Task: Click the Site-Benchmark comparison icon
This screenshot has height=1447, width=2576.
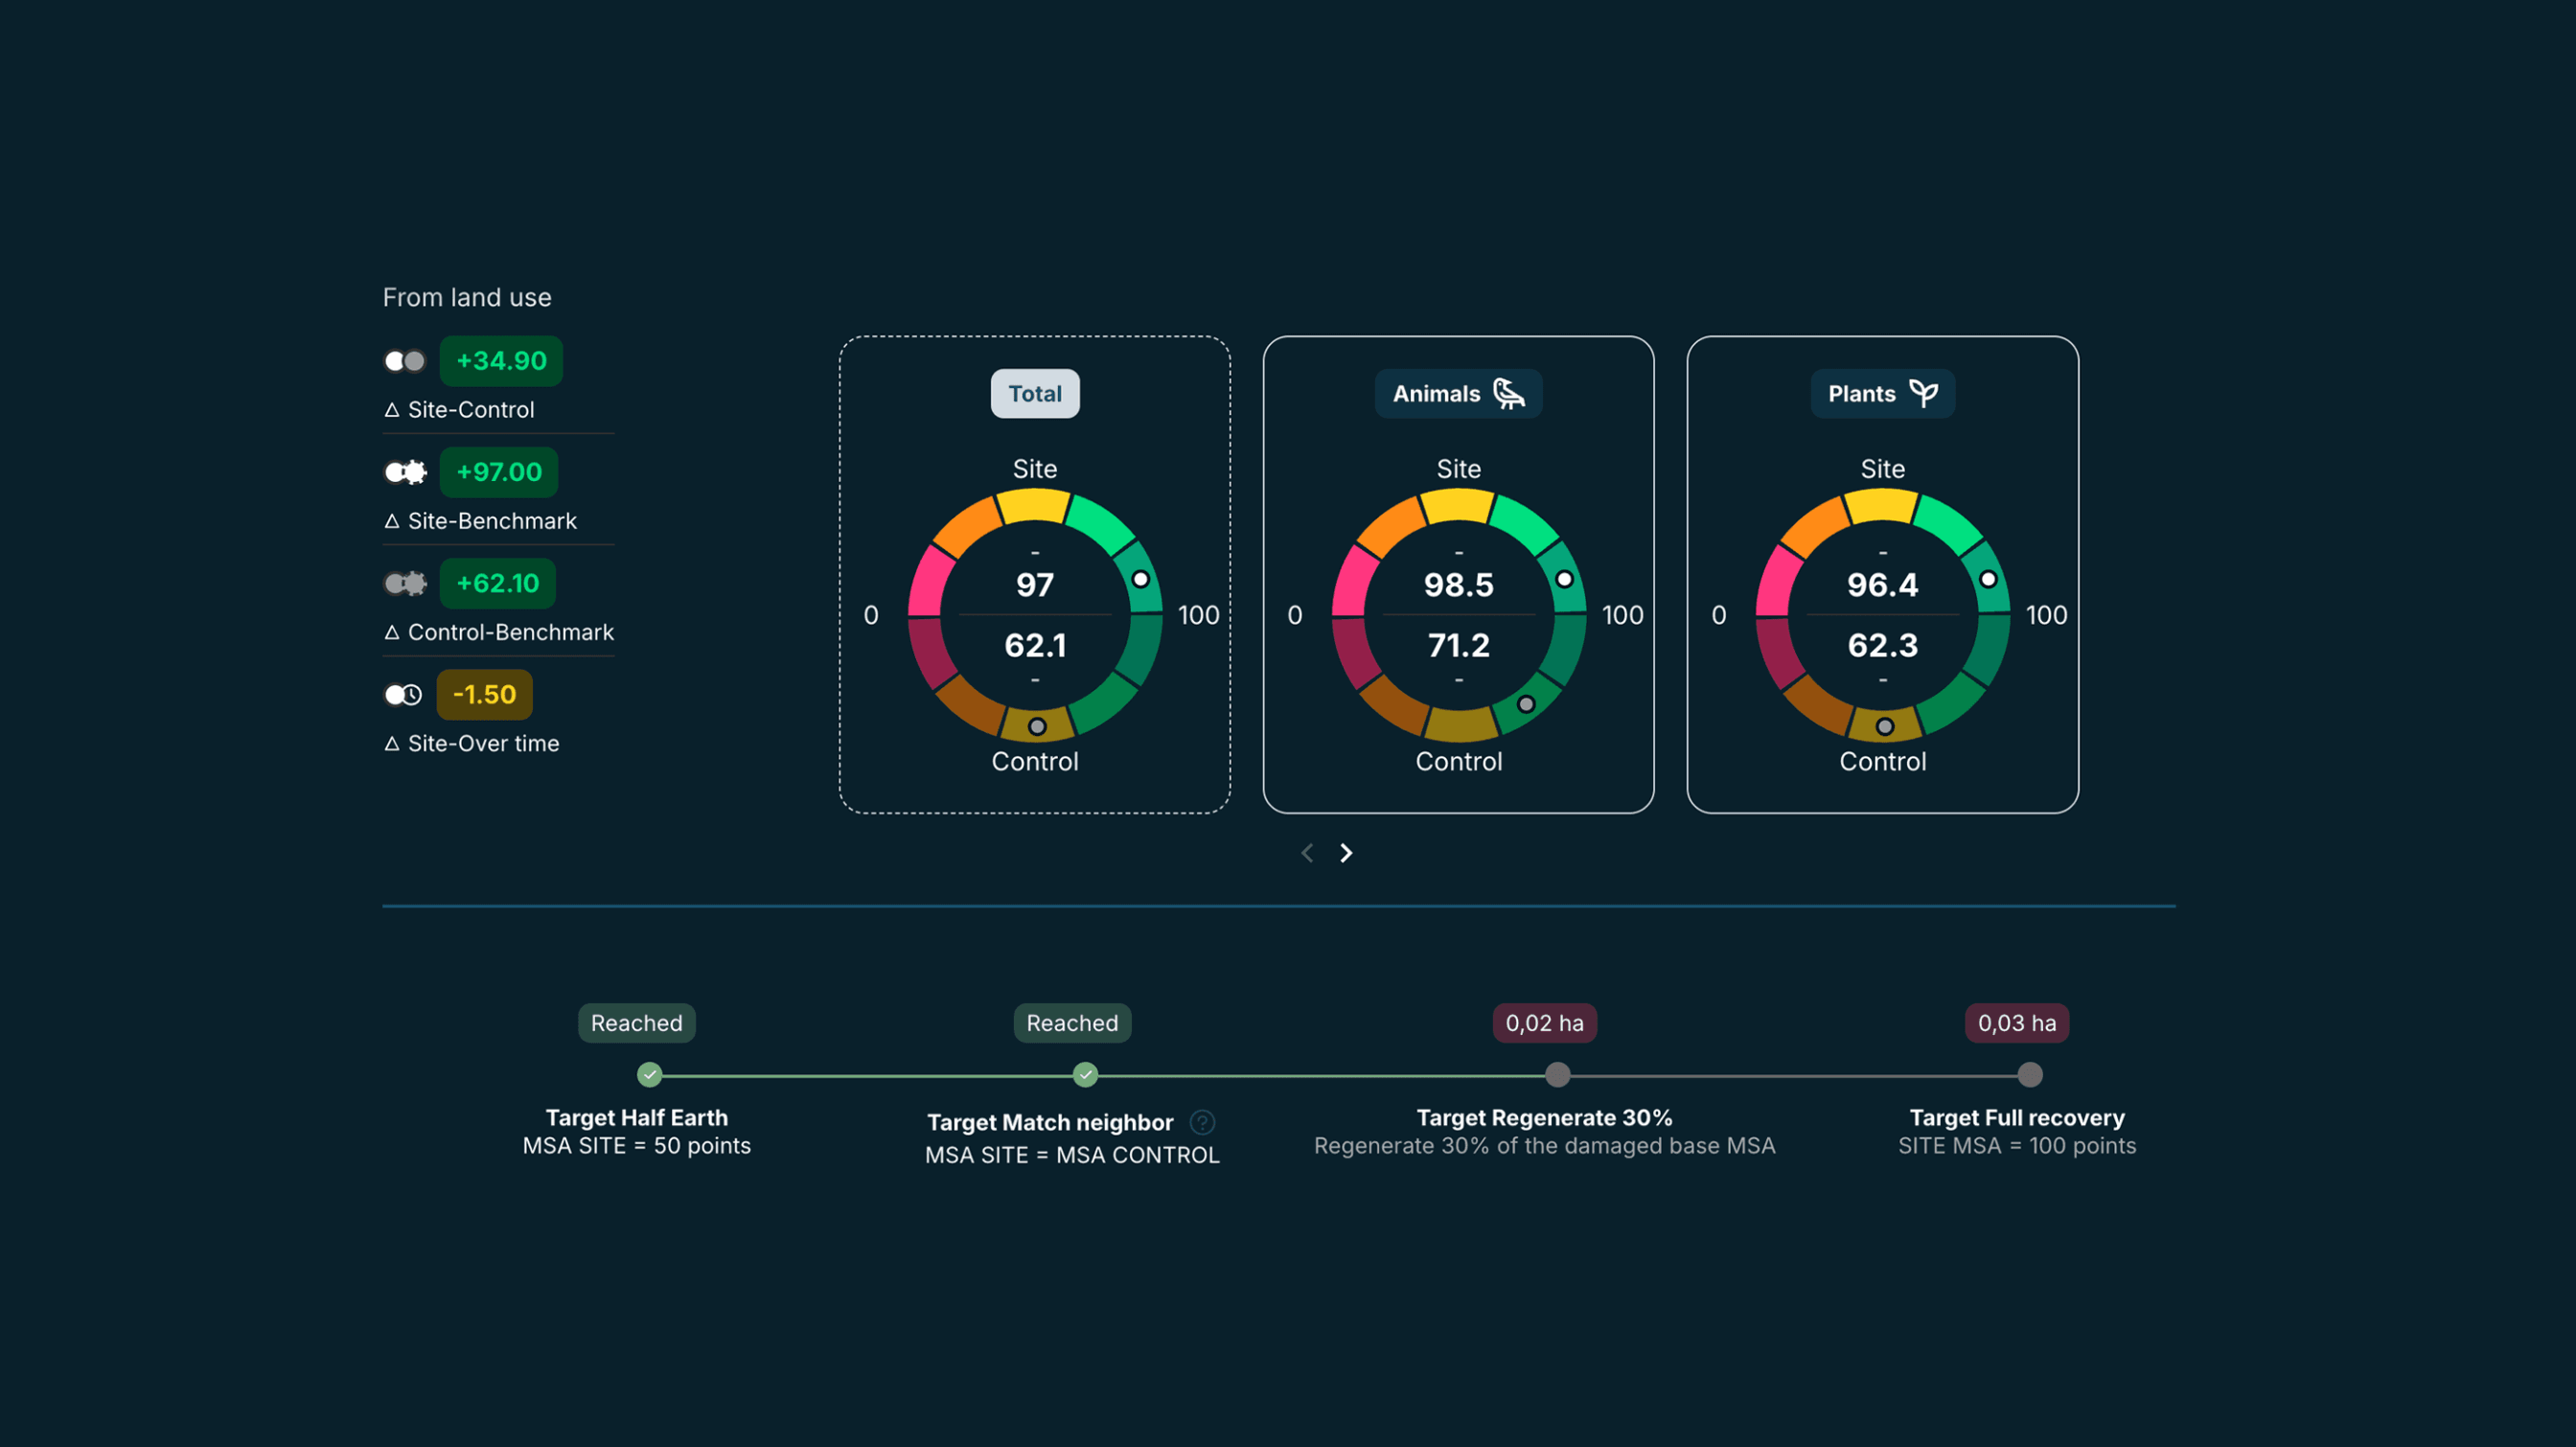Action: coord(405,472)
